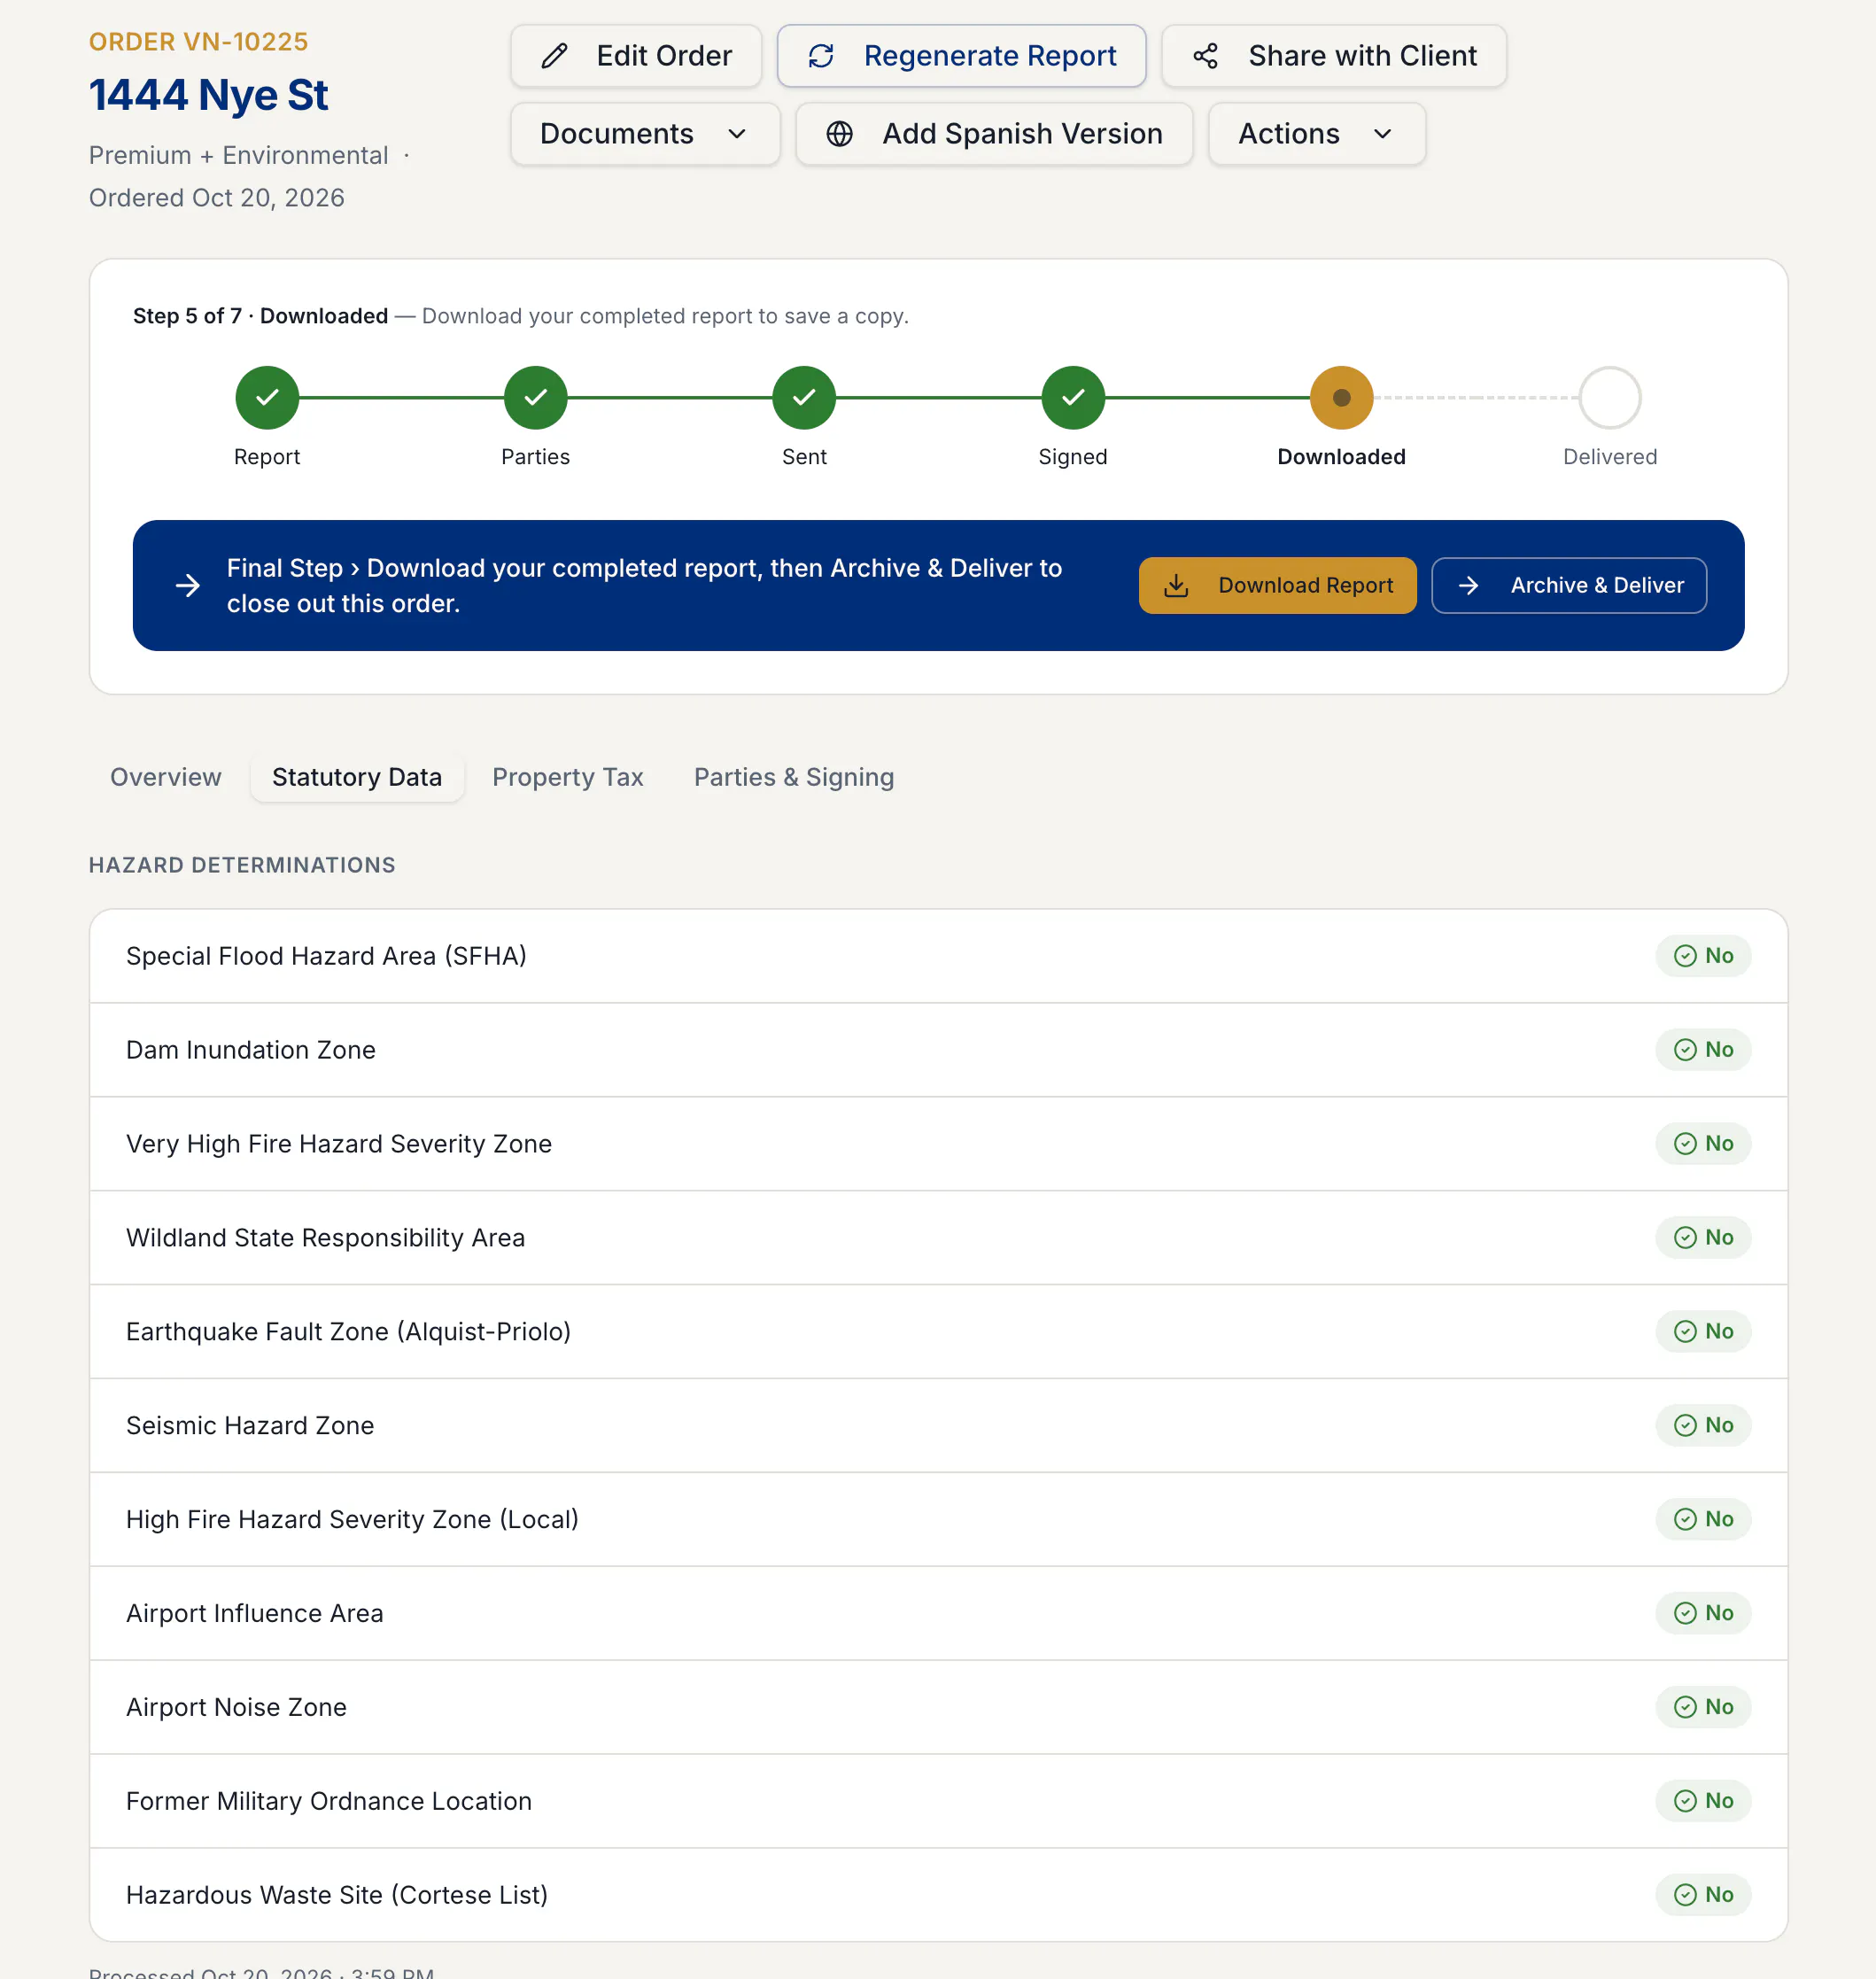Screen dimensions: 1876x1979
Task: Click Former Military Ordnance Location row label
Action: [329, 1801]
